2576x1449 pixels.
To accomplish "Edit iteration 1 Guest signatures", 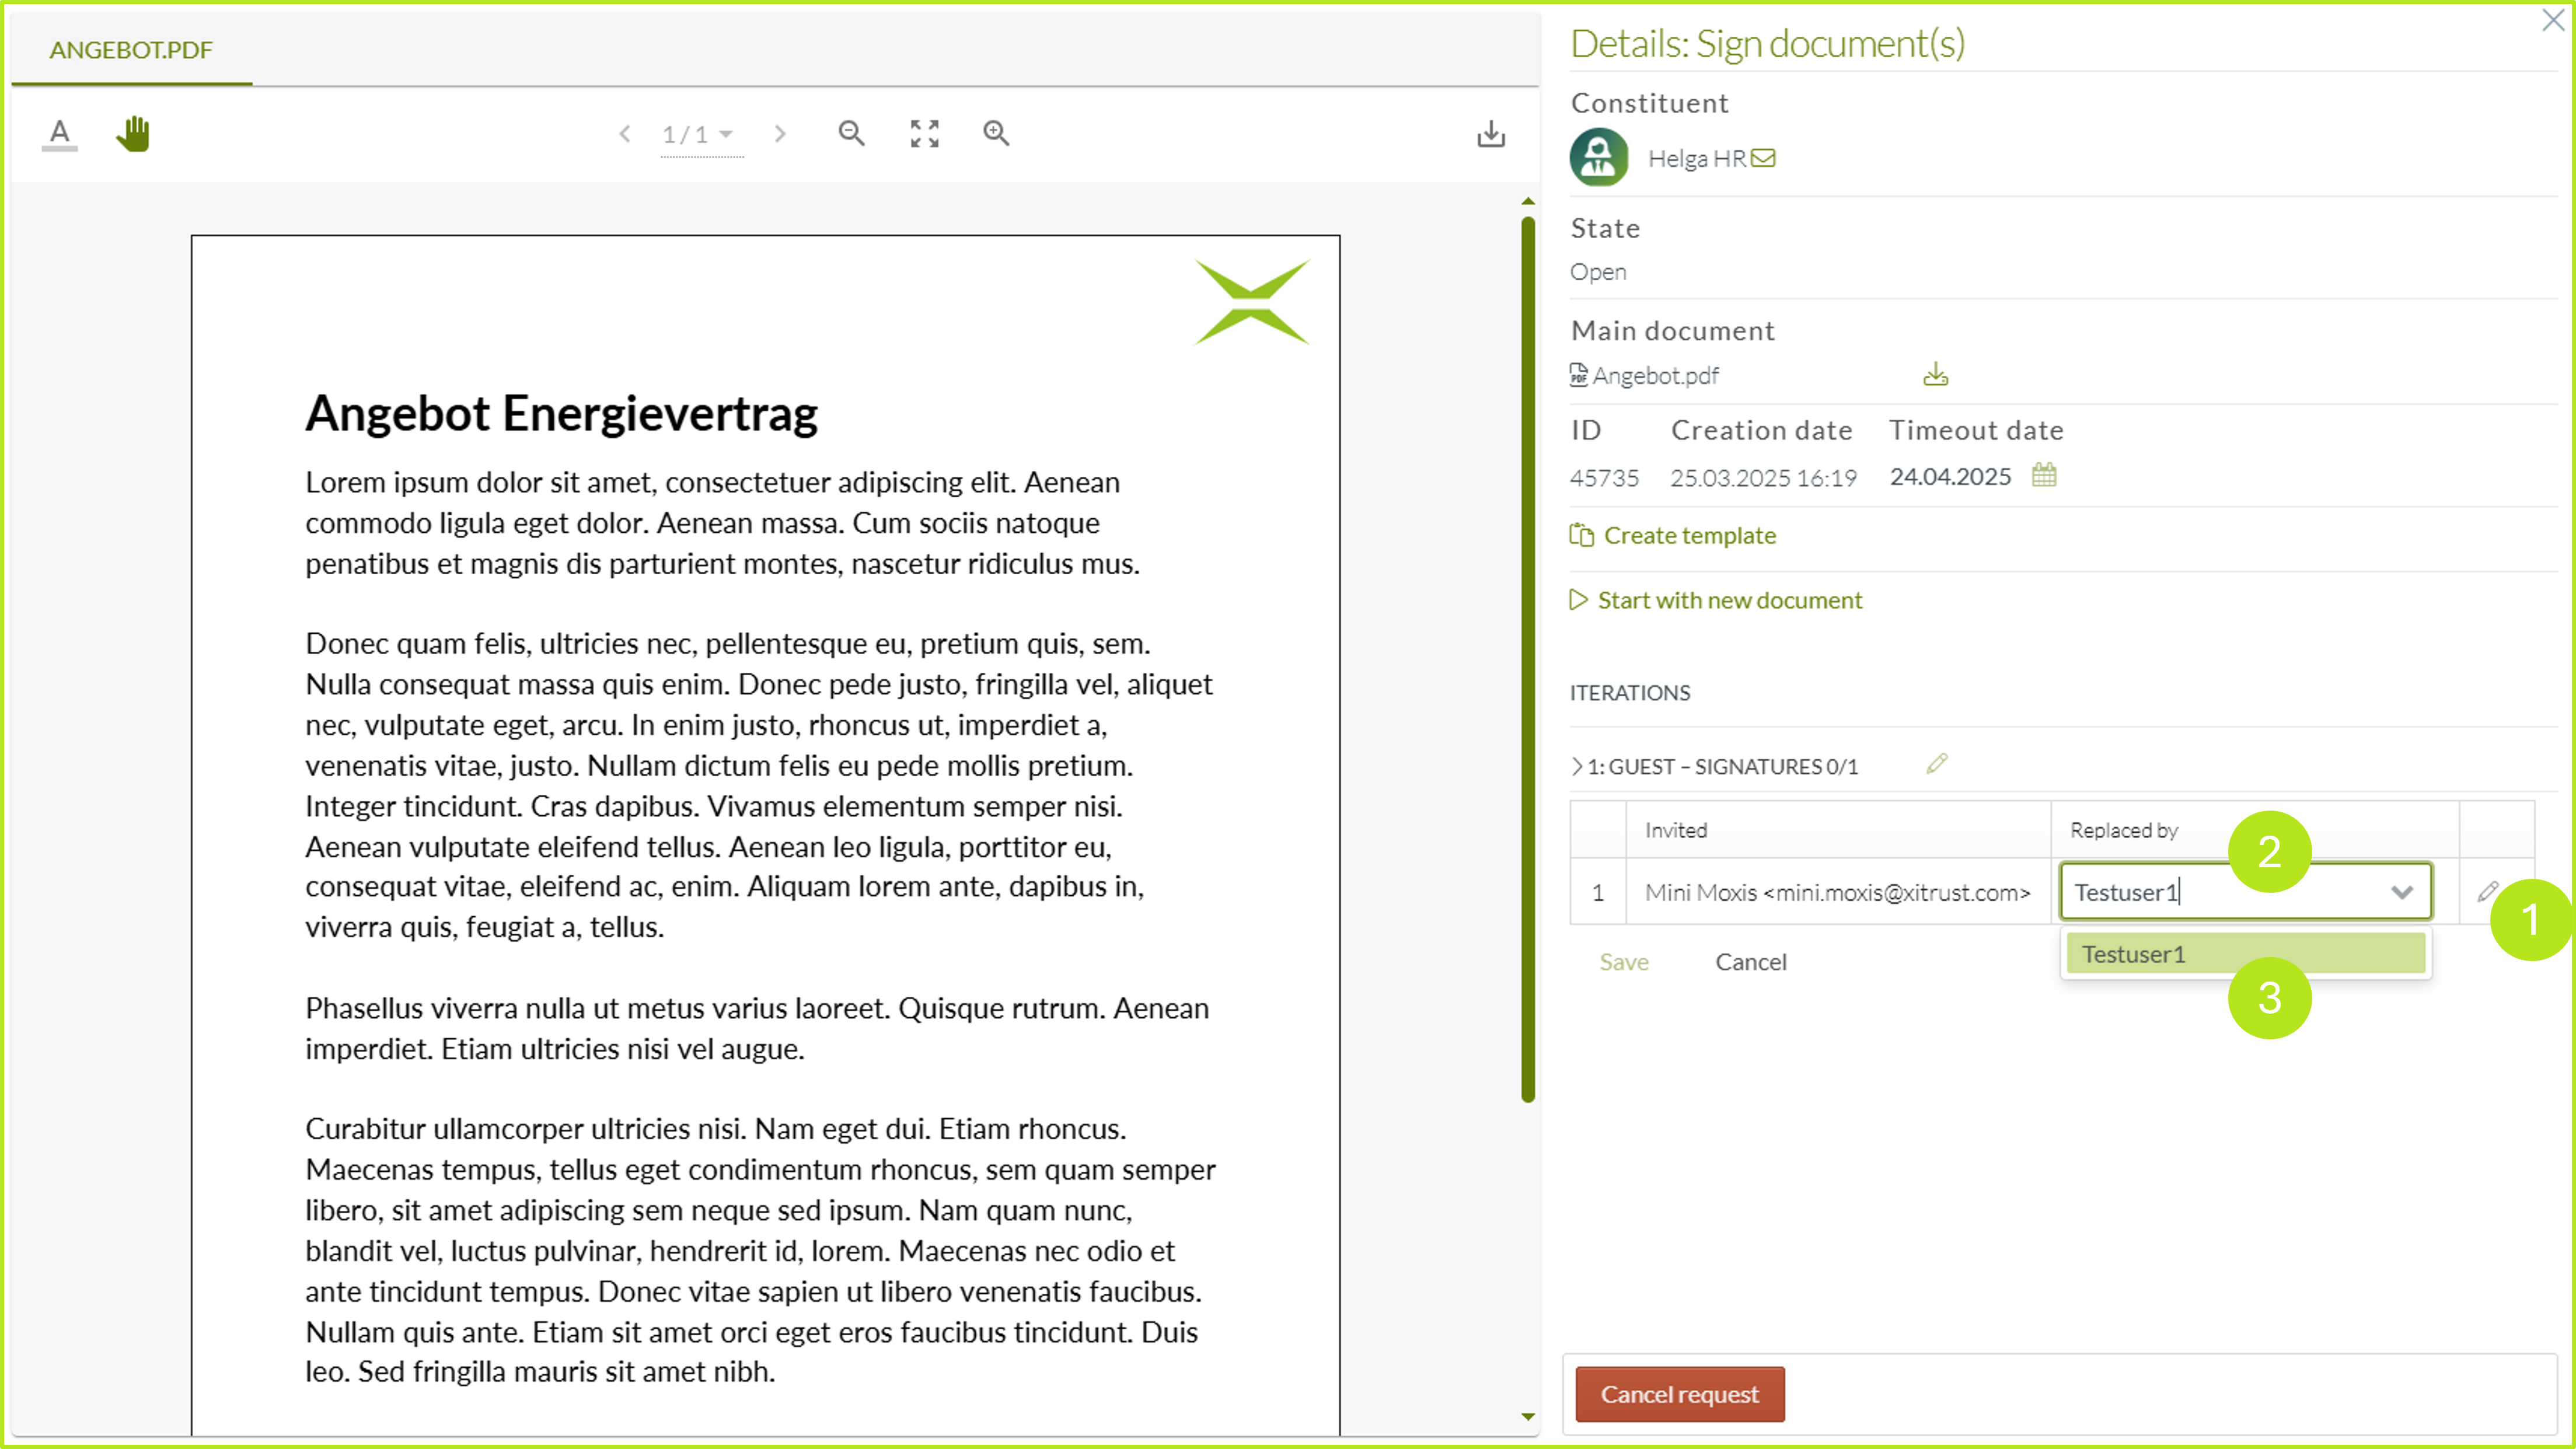I will tap(1937, 764).
